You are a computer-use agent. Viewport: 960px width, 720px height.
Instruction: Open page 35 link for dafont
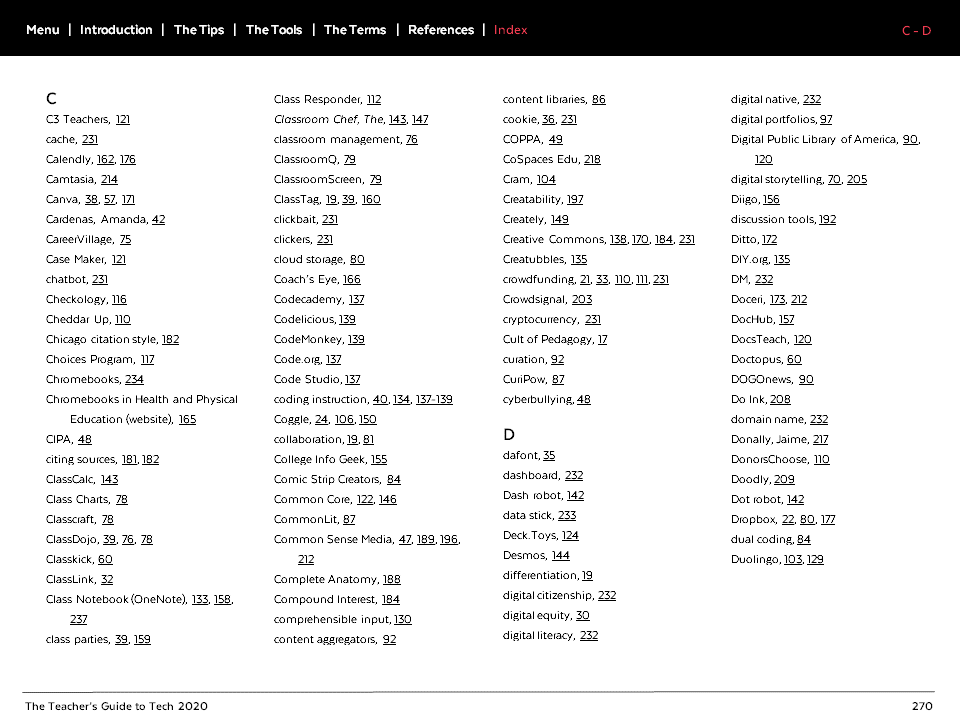549,455
